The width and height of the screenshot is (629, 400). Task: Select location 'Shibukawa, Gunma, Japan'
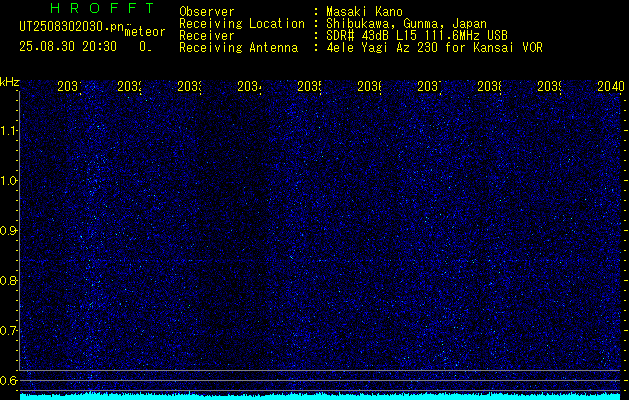point(406,24)
